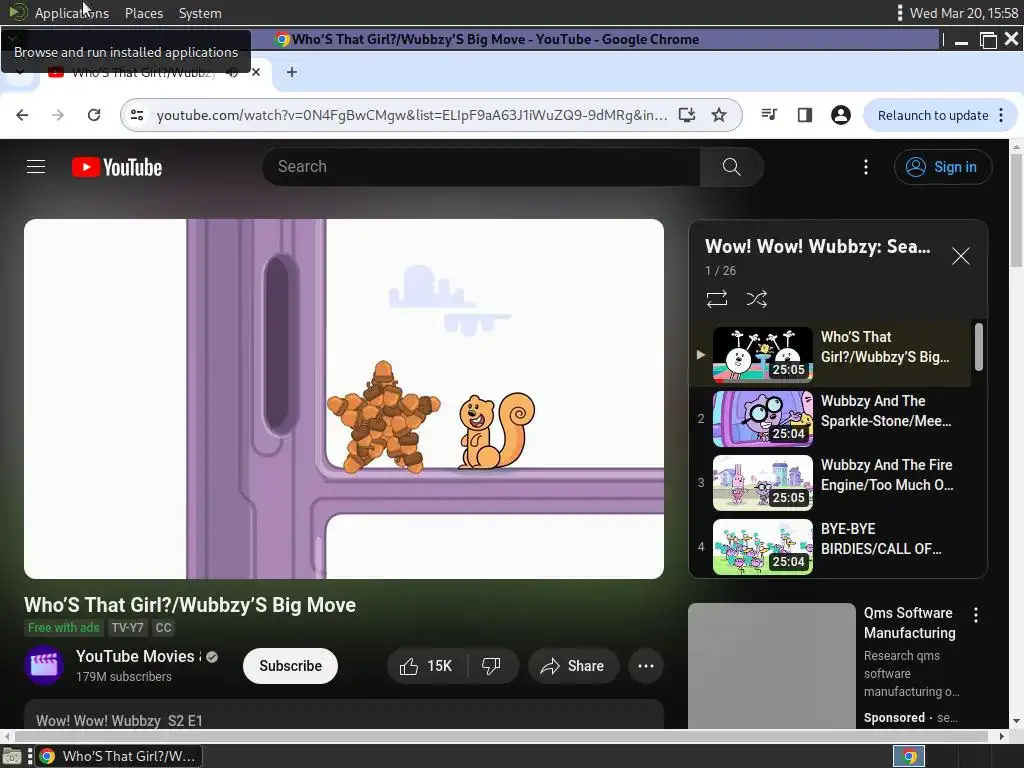Open the Chrome profile avatar

point(840,115)
